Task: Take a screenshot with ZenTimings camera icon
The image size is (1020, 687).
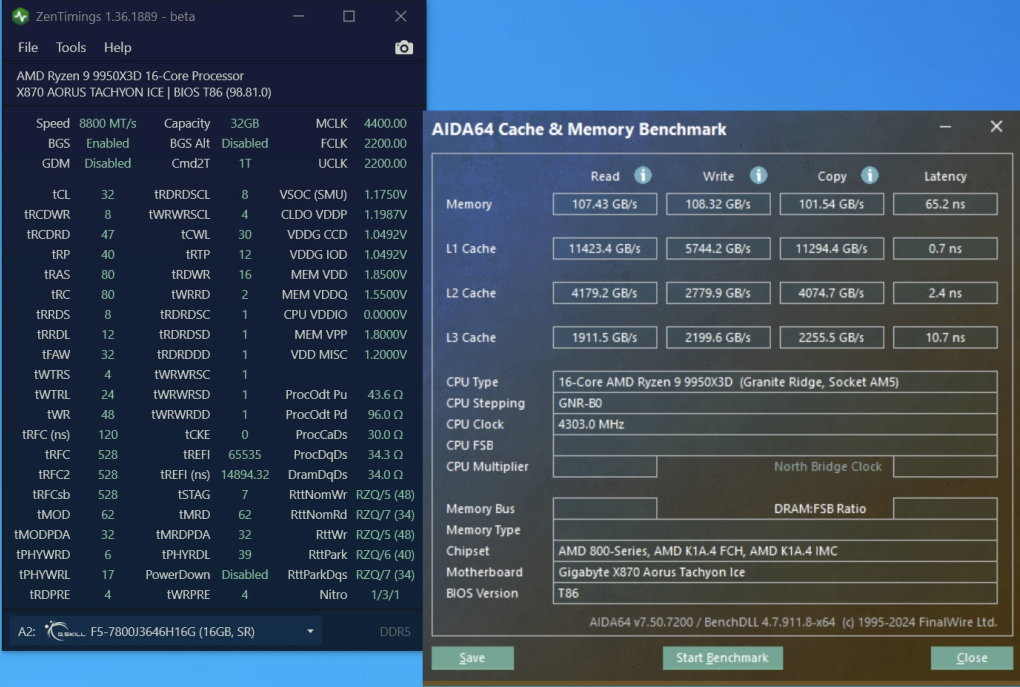Action: 404,47
